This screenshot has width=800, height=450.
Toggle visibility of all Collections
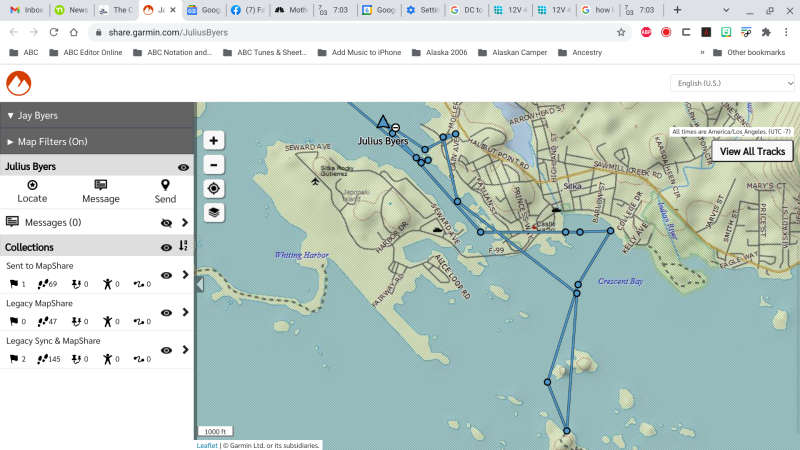166,247
